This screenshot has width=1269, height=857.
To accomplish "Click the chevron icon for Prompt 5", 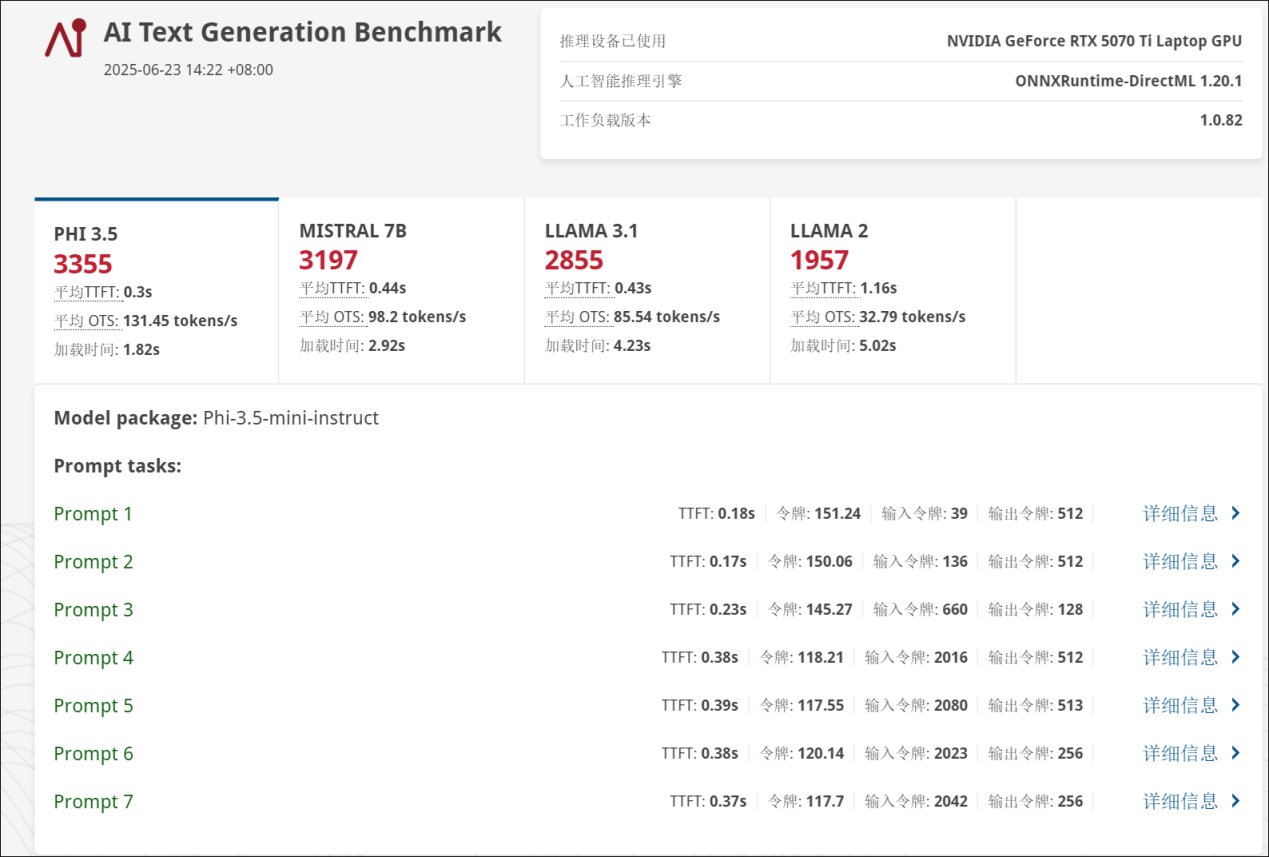I will coord(1236,705).
